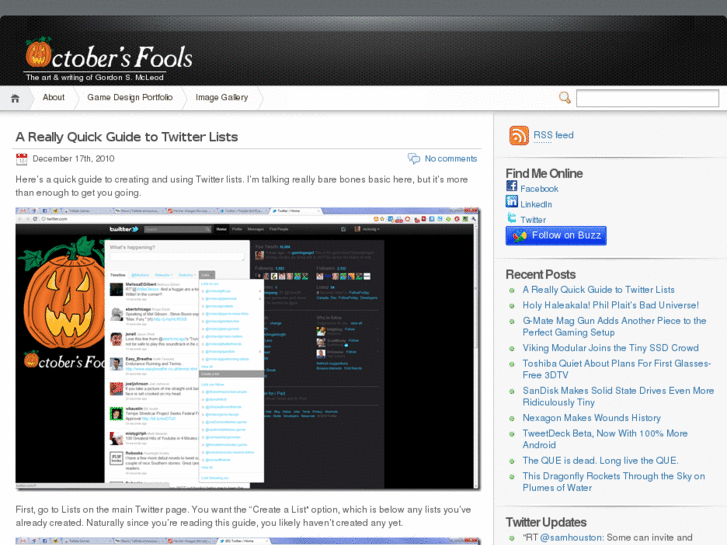The width and height of the screenshot is (727, 545).
Task: Open Game Design Portfolio page
Action: tap(130, 97)
